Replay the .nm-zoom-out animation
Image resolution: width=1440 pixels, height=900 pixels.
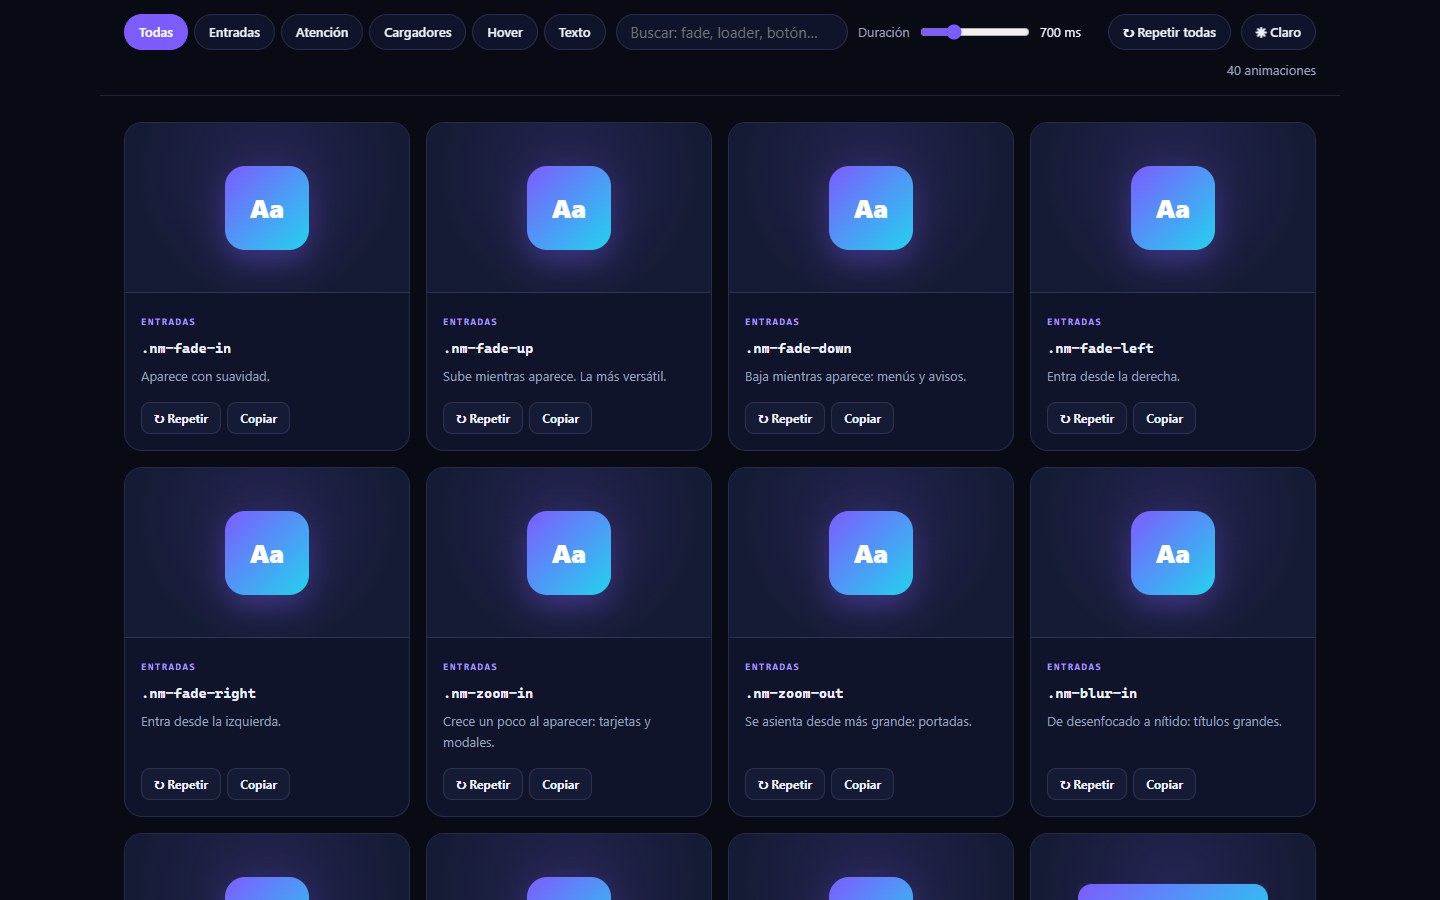[785, 784]
